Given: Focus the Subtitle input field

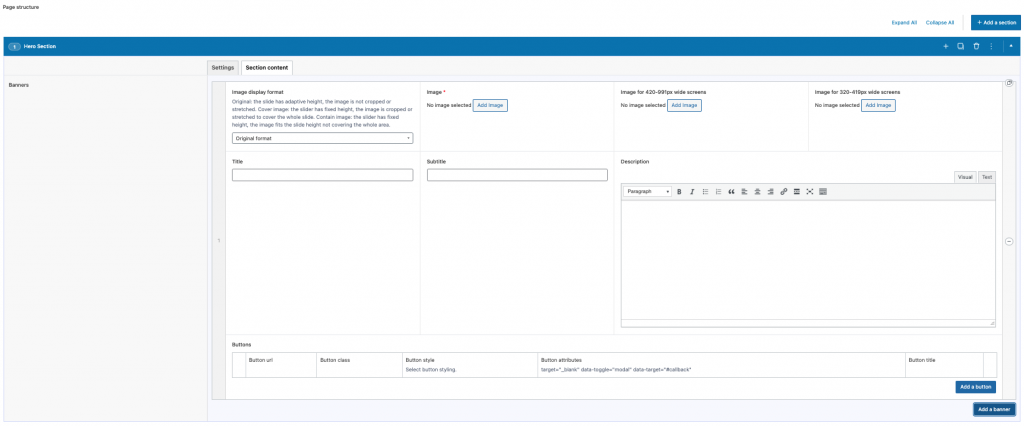Looking at the screenshot, I should pos(517,175).
